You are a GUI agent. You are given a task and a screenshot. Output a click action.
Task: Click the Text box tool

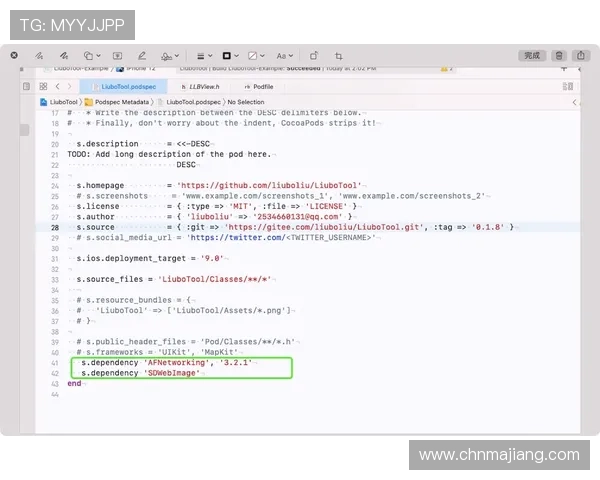(118, 56)
